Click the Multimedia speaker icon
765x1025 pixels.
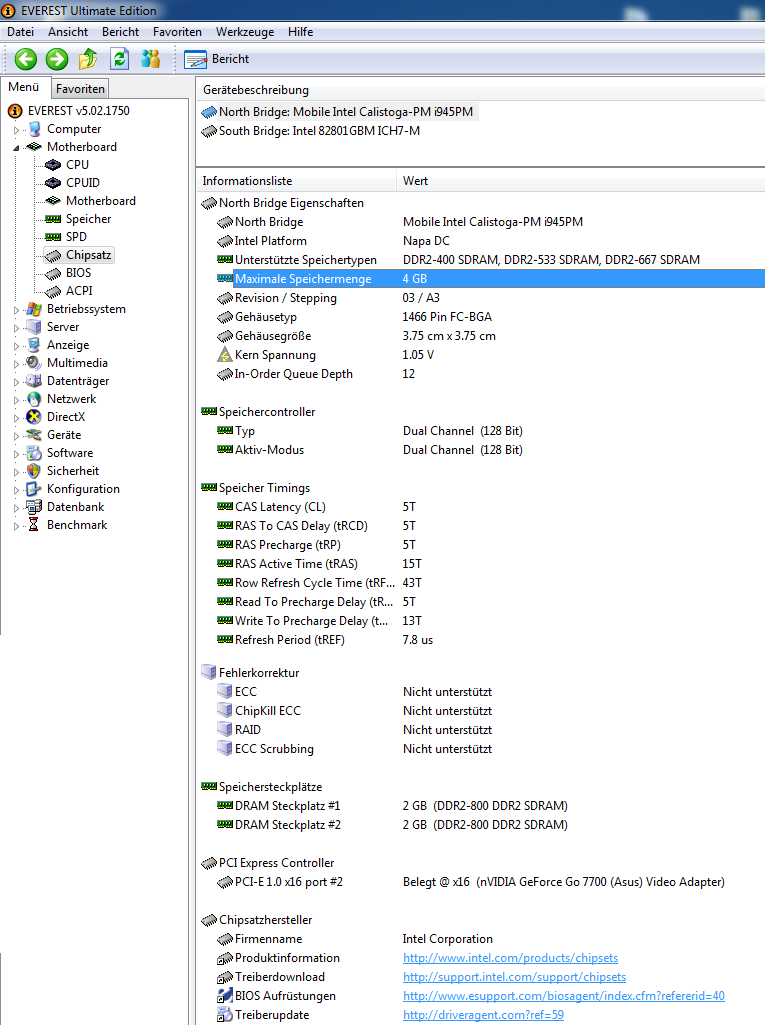pos(34,363)
